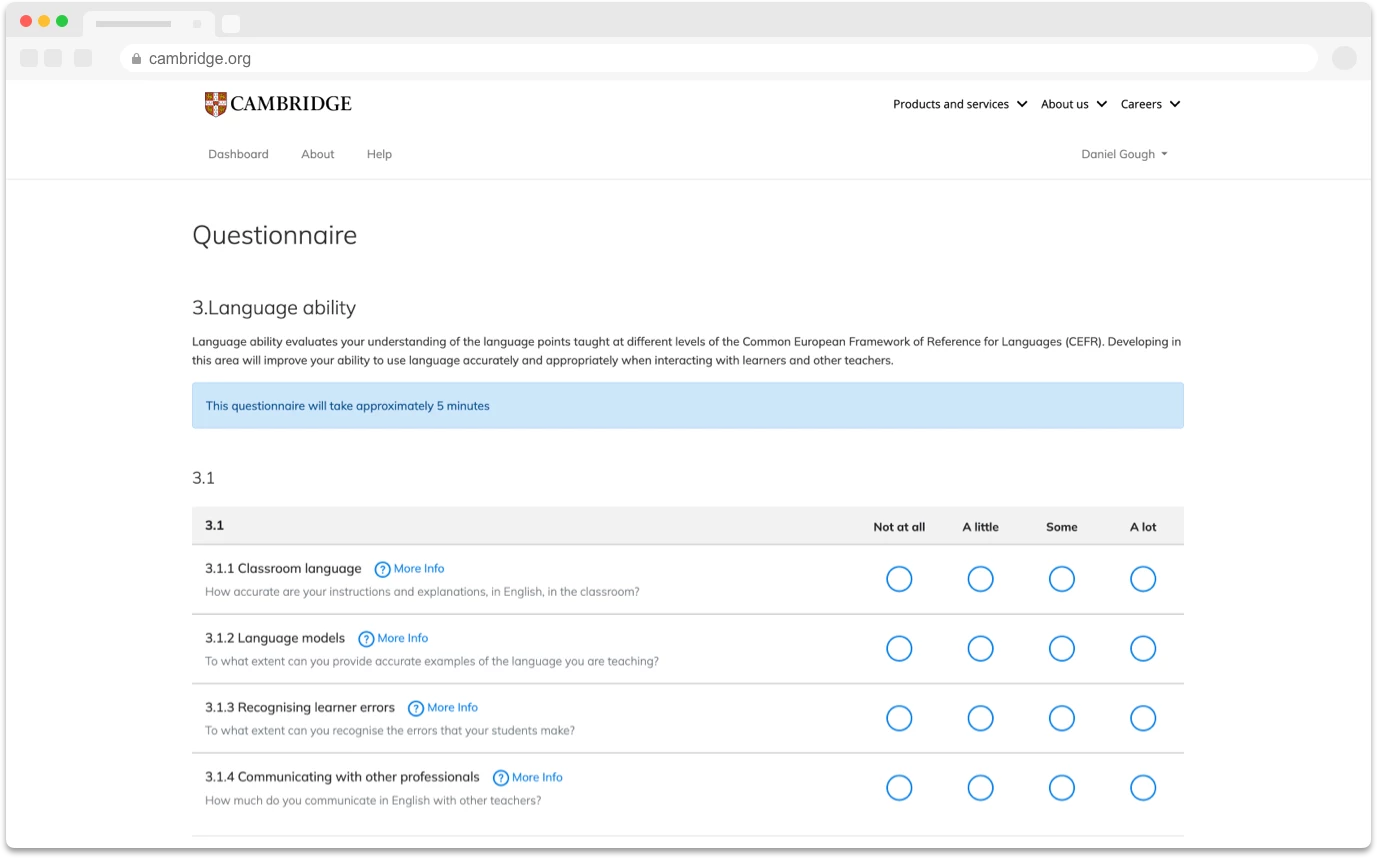Open the info icon next to Language models
1377x858 pixels.
tap(365, 638)
